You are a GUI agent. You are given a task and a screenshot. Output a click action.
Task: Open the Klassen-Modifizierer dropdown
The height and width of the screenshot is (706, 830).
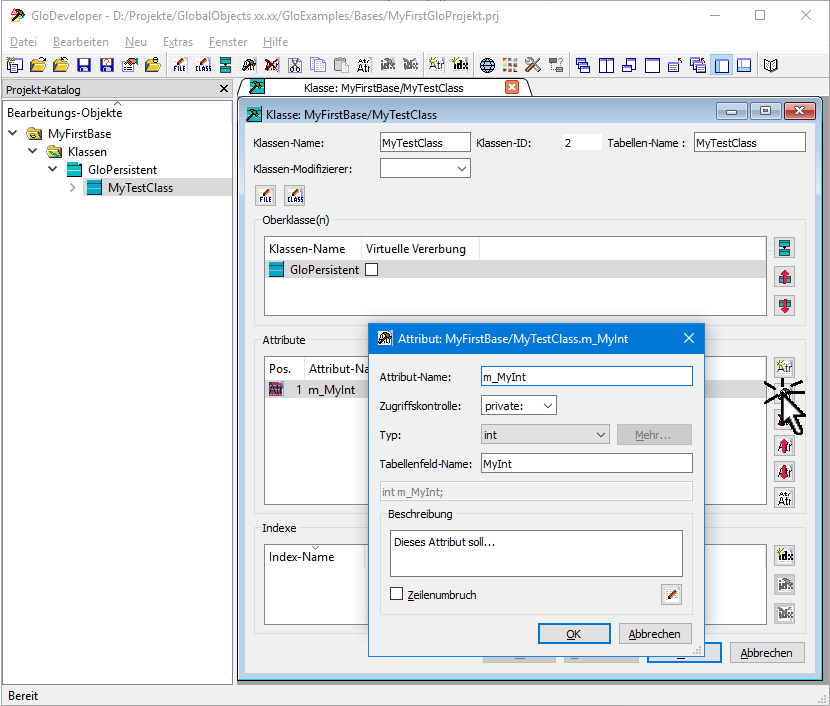(x=425, y=168)
